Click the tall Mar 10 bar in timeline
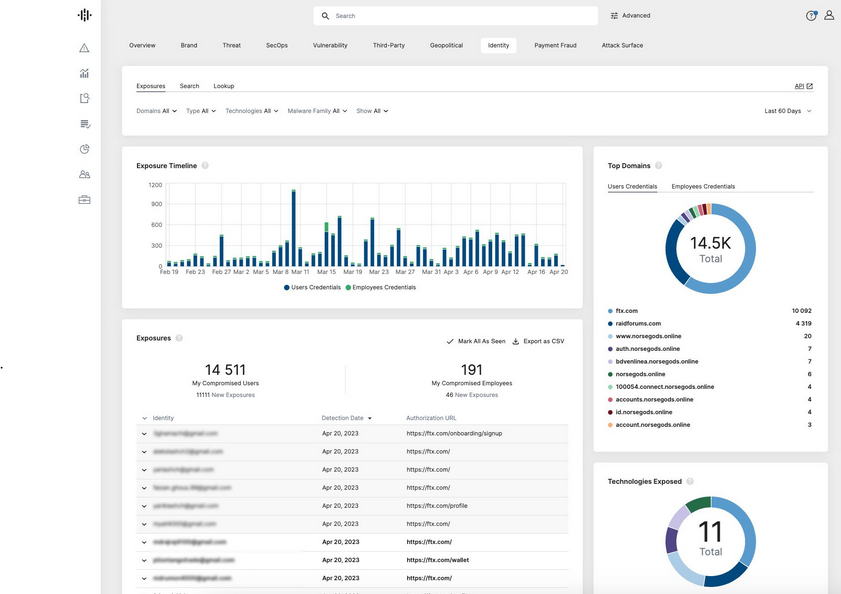 point(294,228)
